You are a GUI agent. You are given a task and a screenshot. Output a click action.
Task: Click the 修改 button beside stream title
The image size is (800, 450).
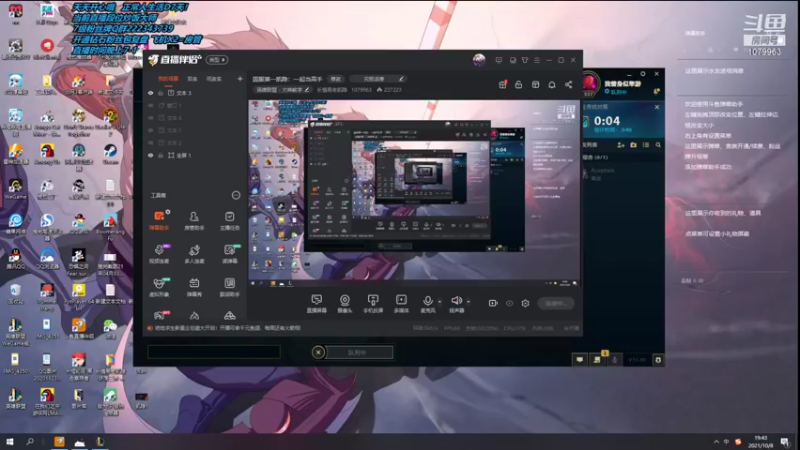click(x=336, y=79)
